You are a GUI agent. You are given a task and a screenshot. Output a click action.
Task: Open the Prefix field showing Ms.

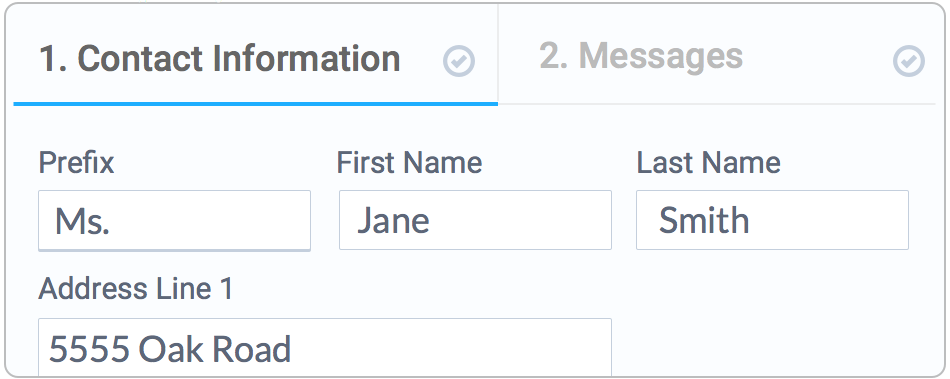pos(174,220)
